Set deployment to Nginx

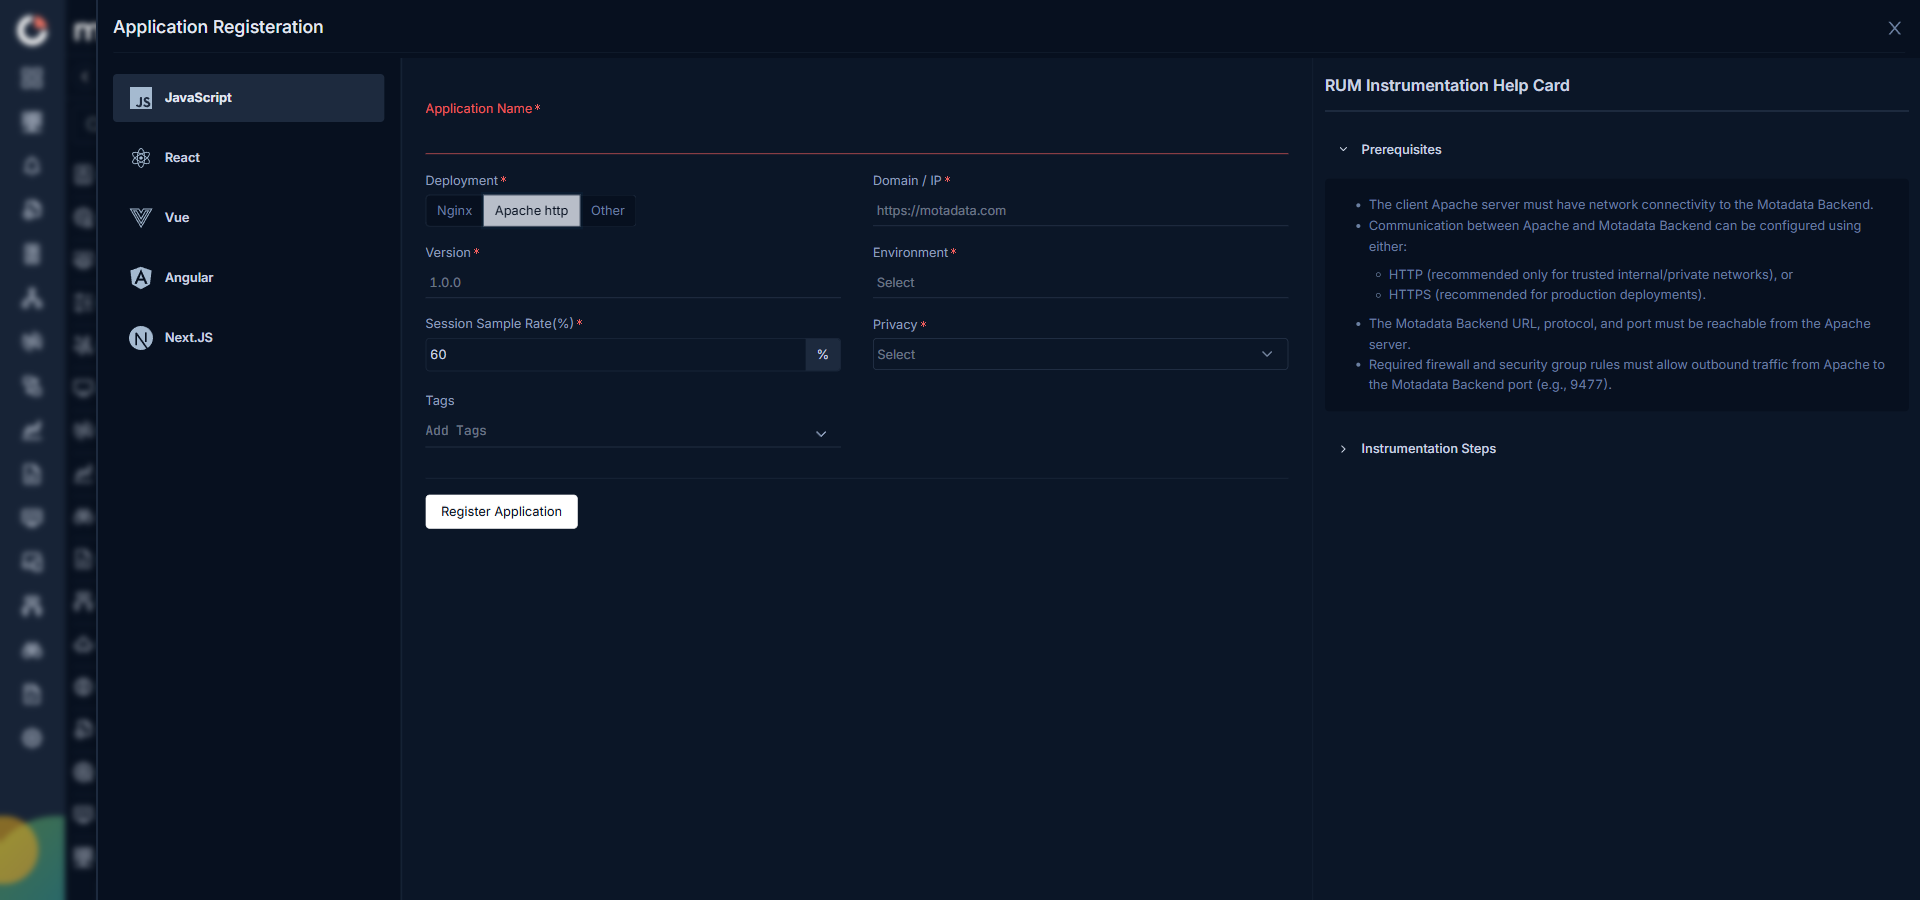(454, 211)
